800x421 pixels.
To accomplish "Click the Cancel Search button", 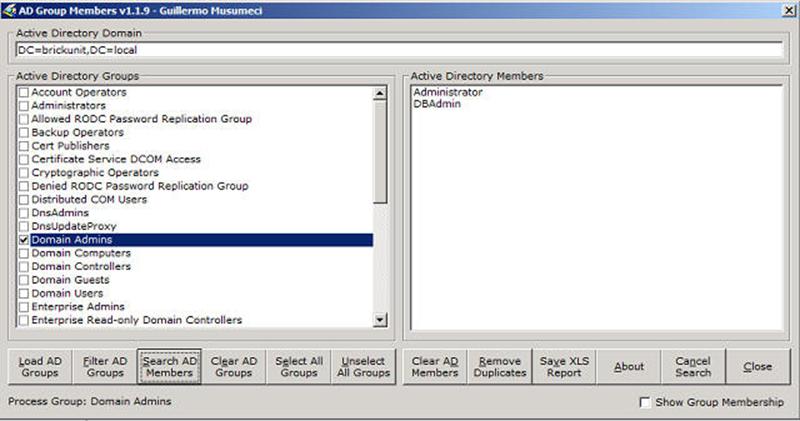I will (693, 367).
